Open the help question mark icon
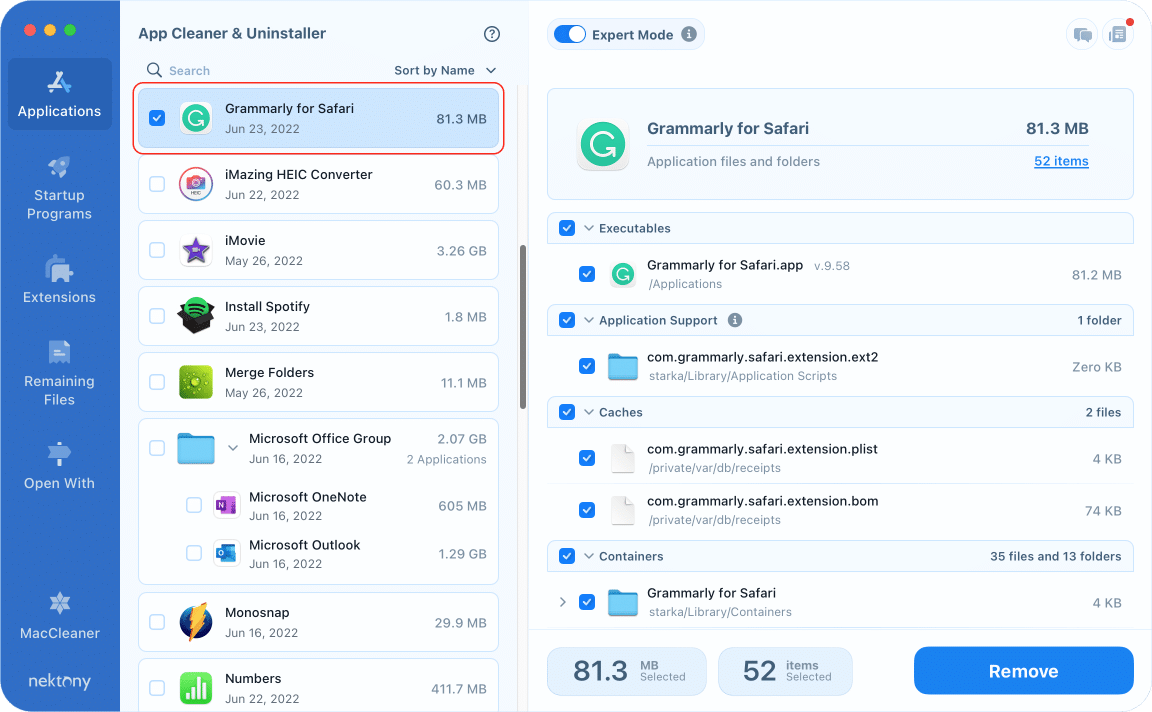Image resolution: width=1152 pixels, height=712 pixels. tap(492, 34)
